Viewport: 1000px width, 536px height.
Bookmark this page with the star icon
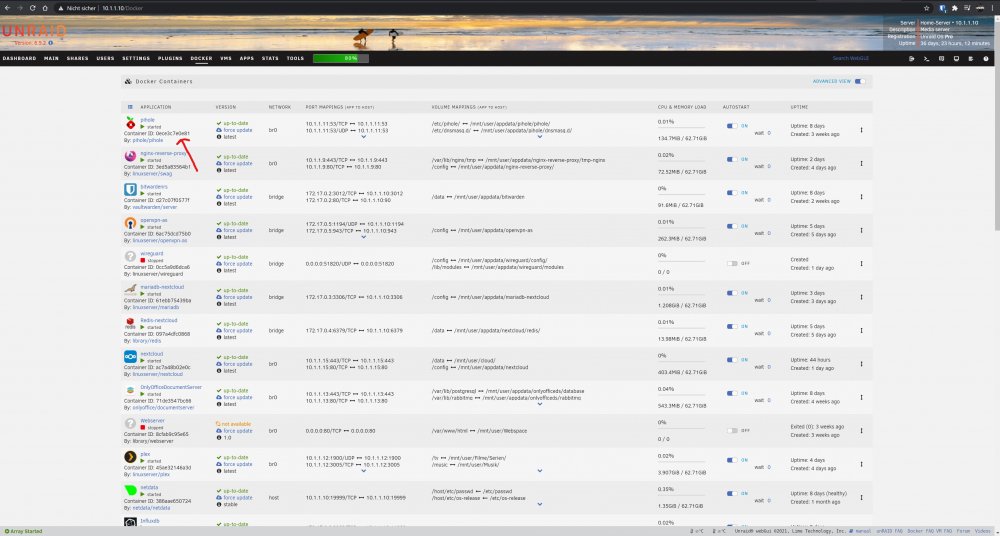tap(927, 8)
